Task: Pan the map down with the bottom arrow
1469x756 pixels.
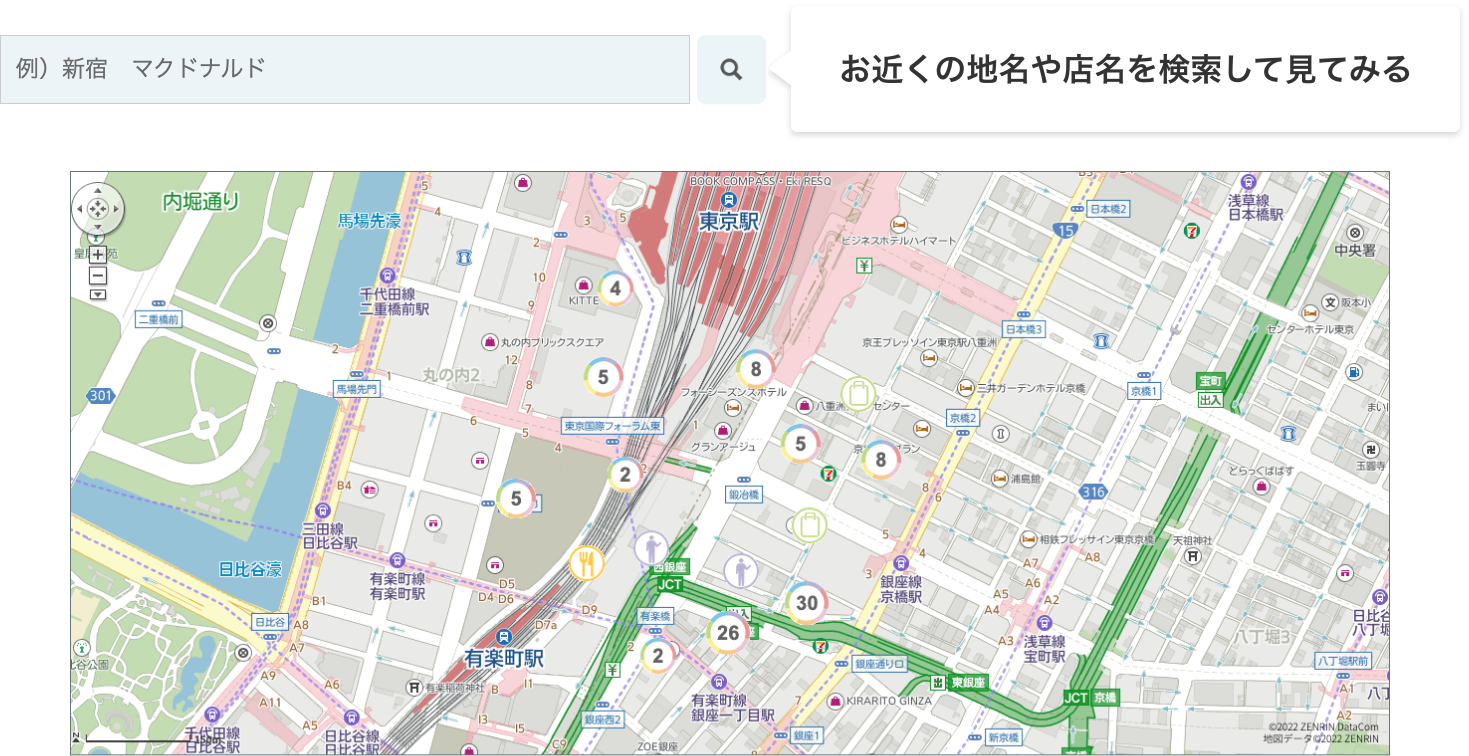Action: 97,226
